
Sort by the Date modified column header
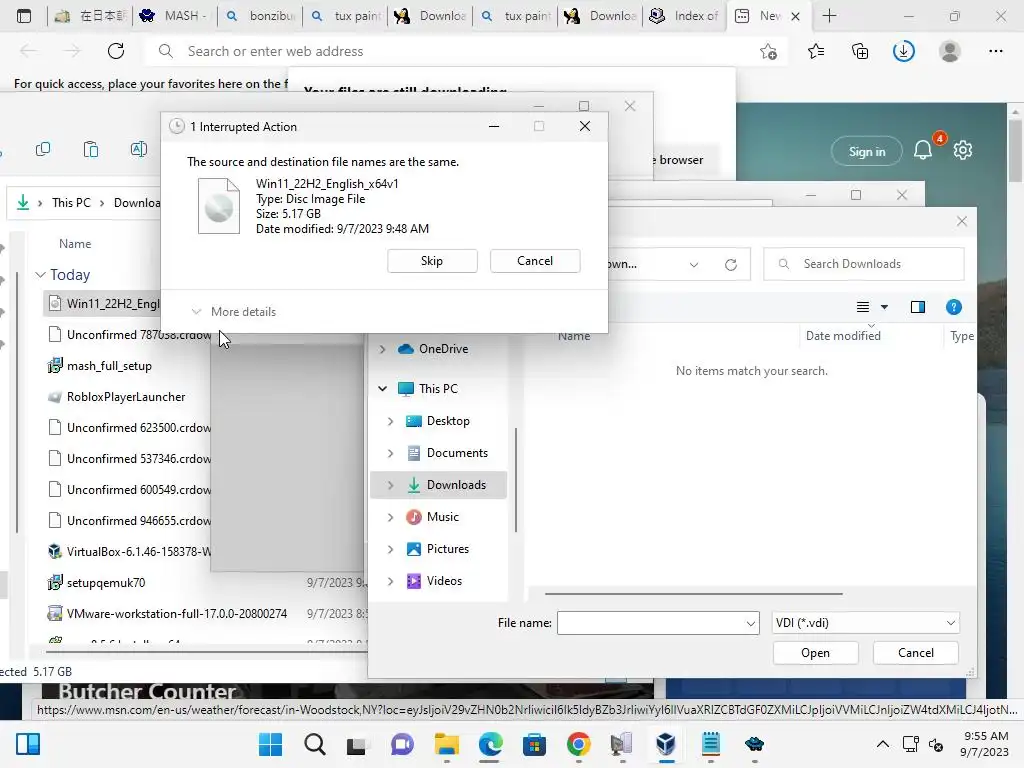[842, 336]
